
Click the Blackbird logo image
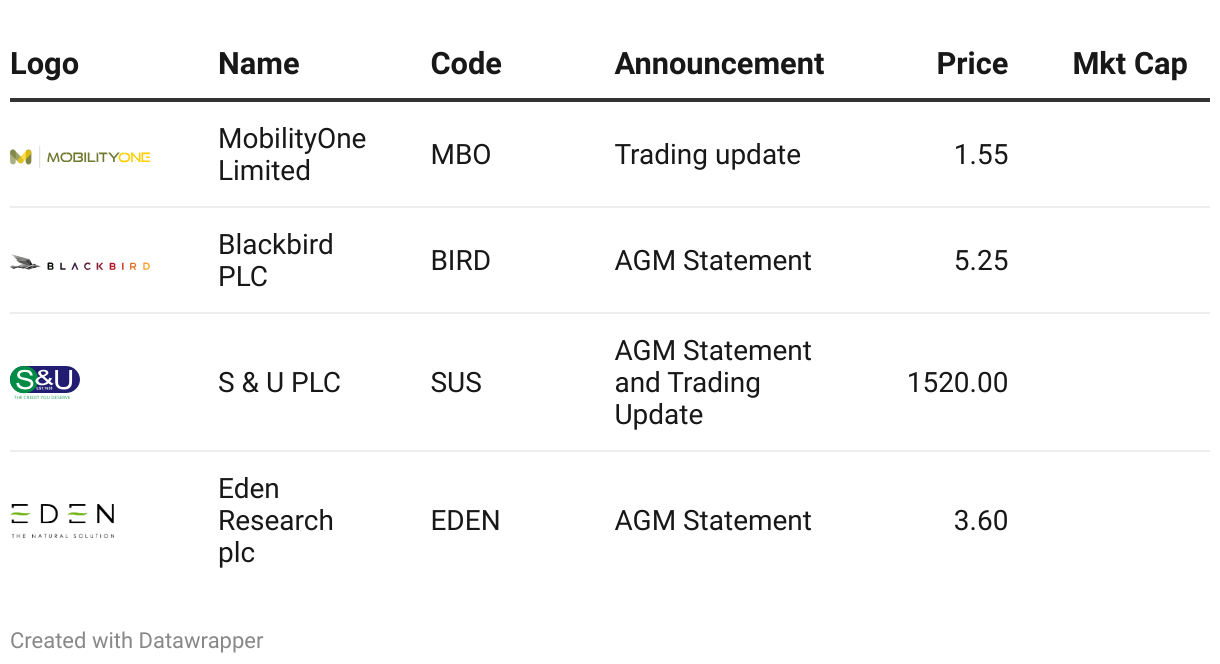click(80, 264)
